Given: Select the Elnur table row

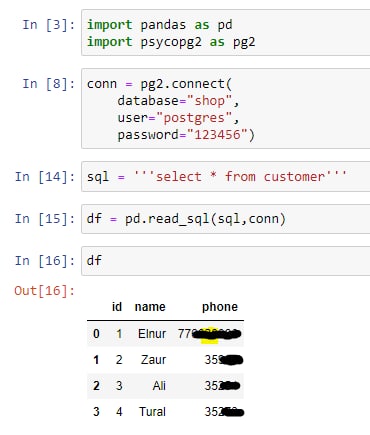Looking at the screenshot, I should 165,334.
